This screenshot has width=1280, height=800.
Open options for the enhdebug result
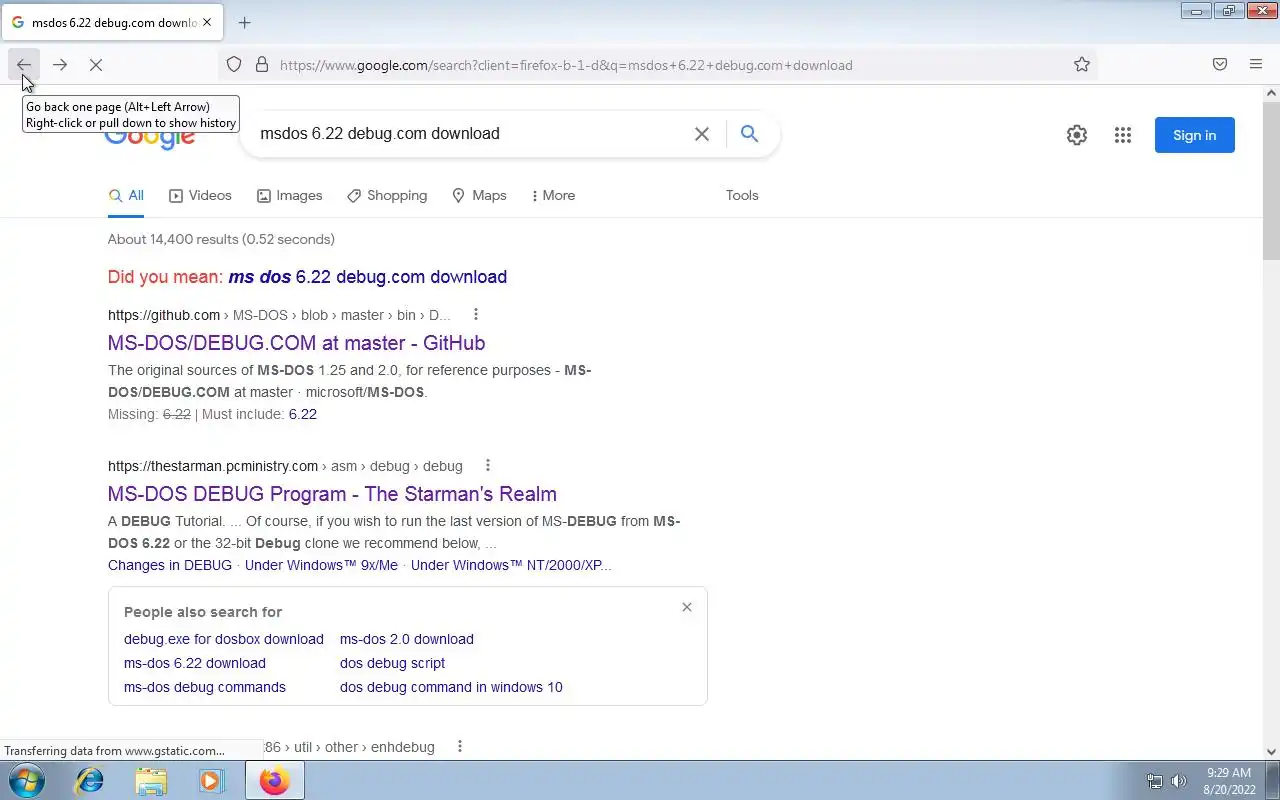click(x=460, y=746)
